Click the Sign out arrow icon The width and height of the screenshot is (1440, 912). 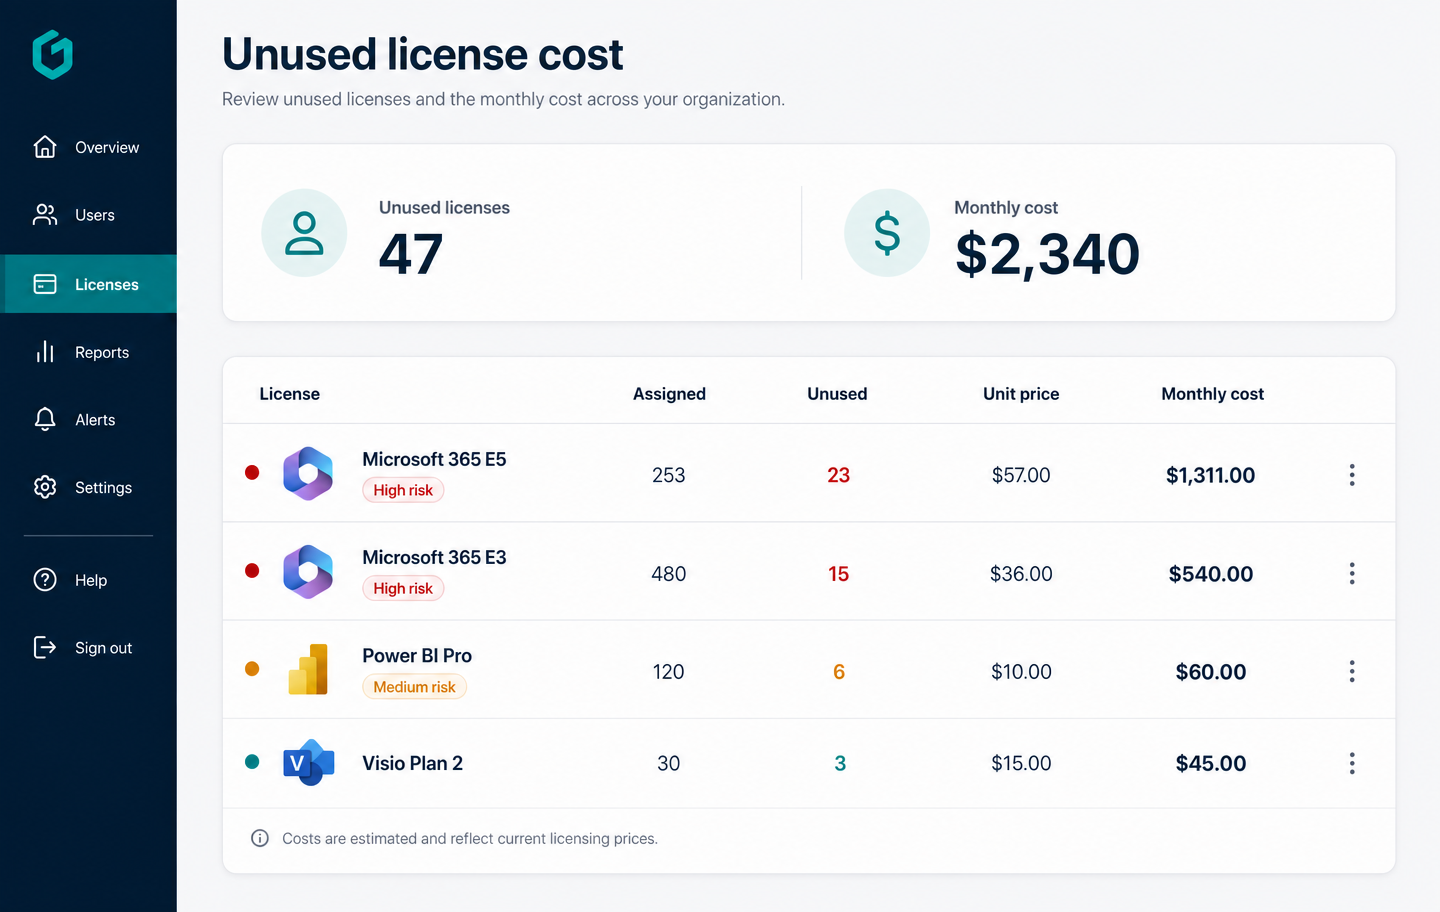45,647
